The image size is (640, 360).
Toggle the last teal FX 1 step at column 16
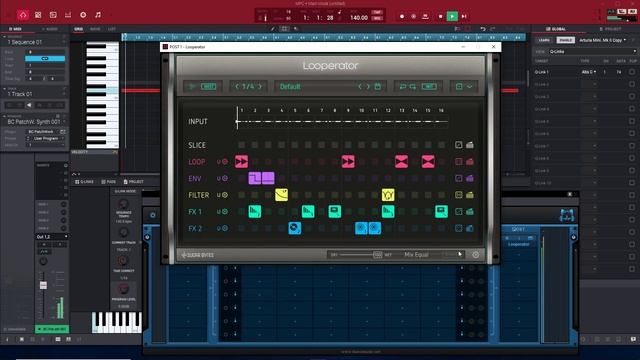[x=441, y=211]
